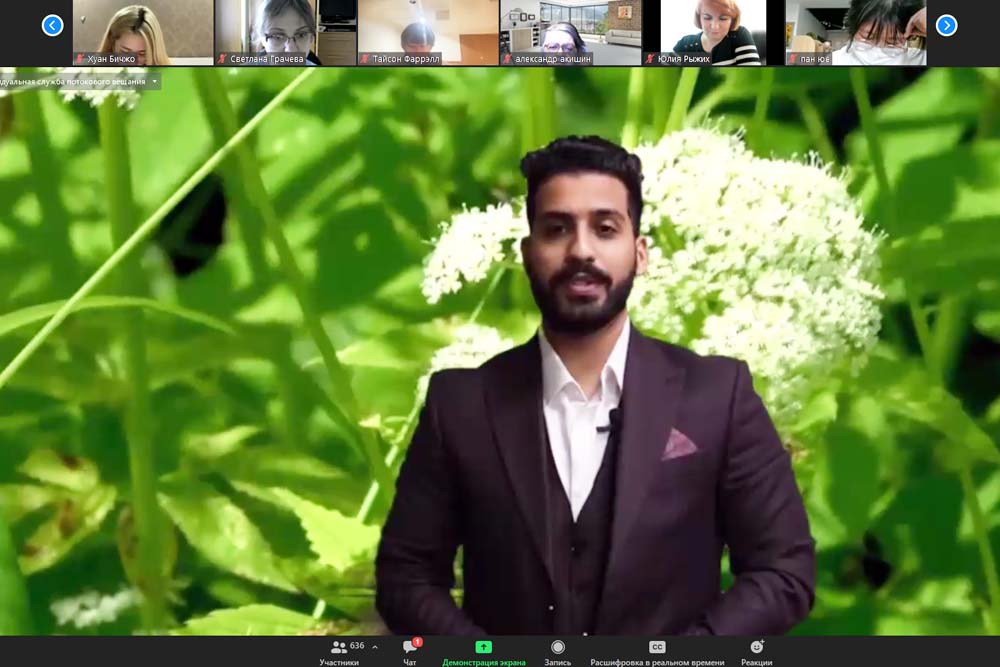Click the 636 participants count

coord(357,646)
